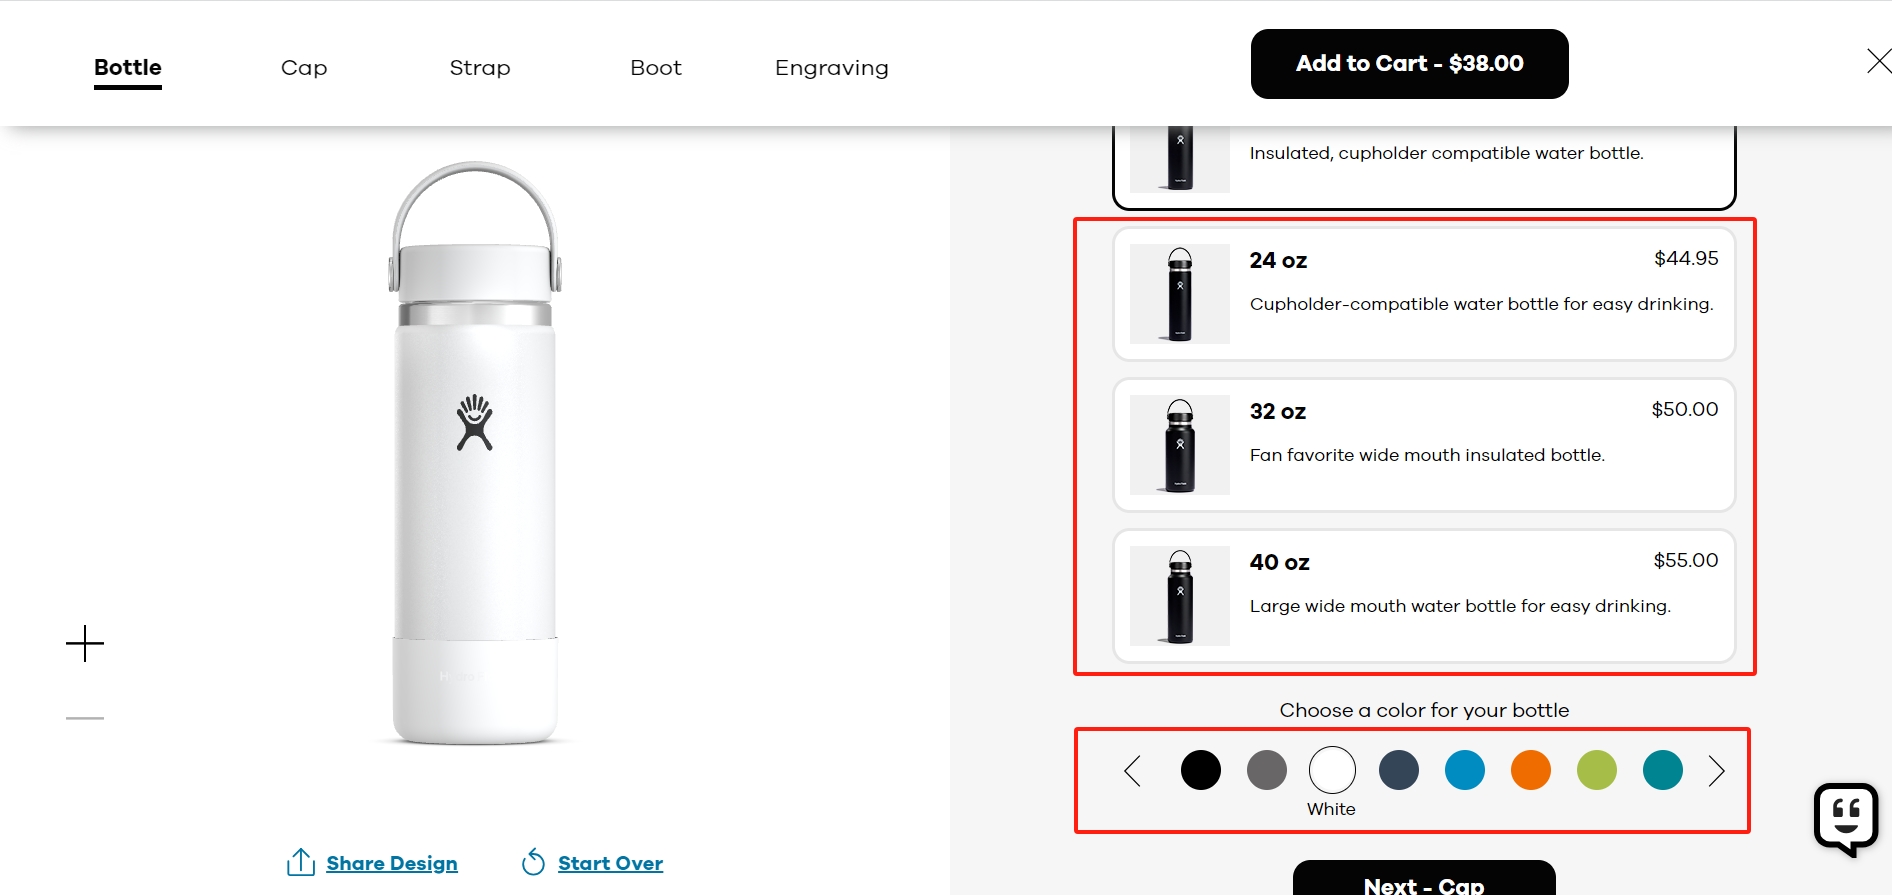
Task: Choose the orange color swatch
Action: [x=1531, y=770]
